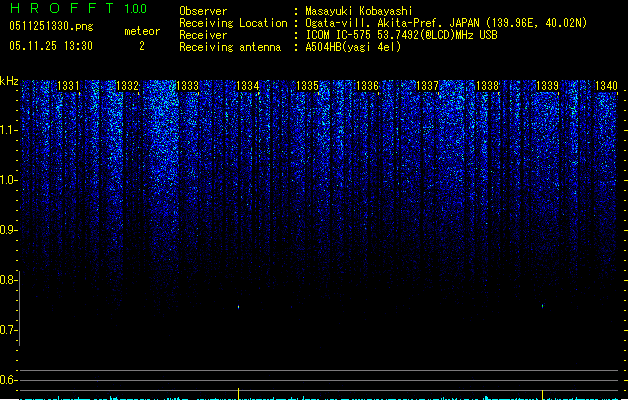Screen dimensions: 629x400
Task: Click the HROFFT 1.0.0 title text
Action: click(79, 8)
